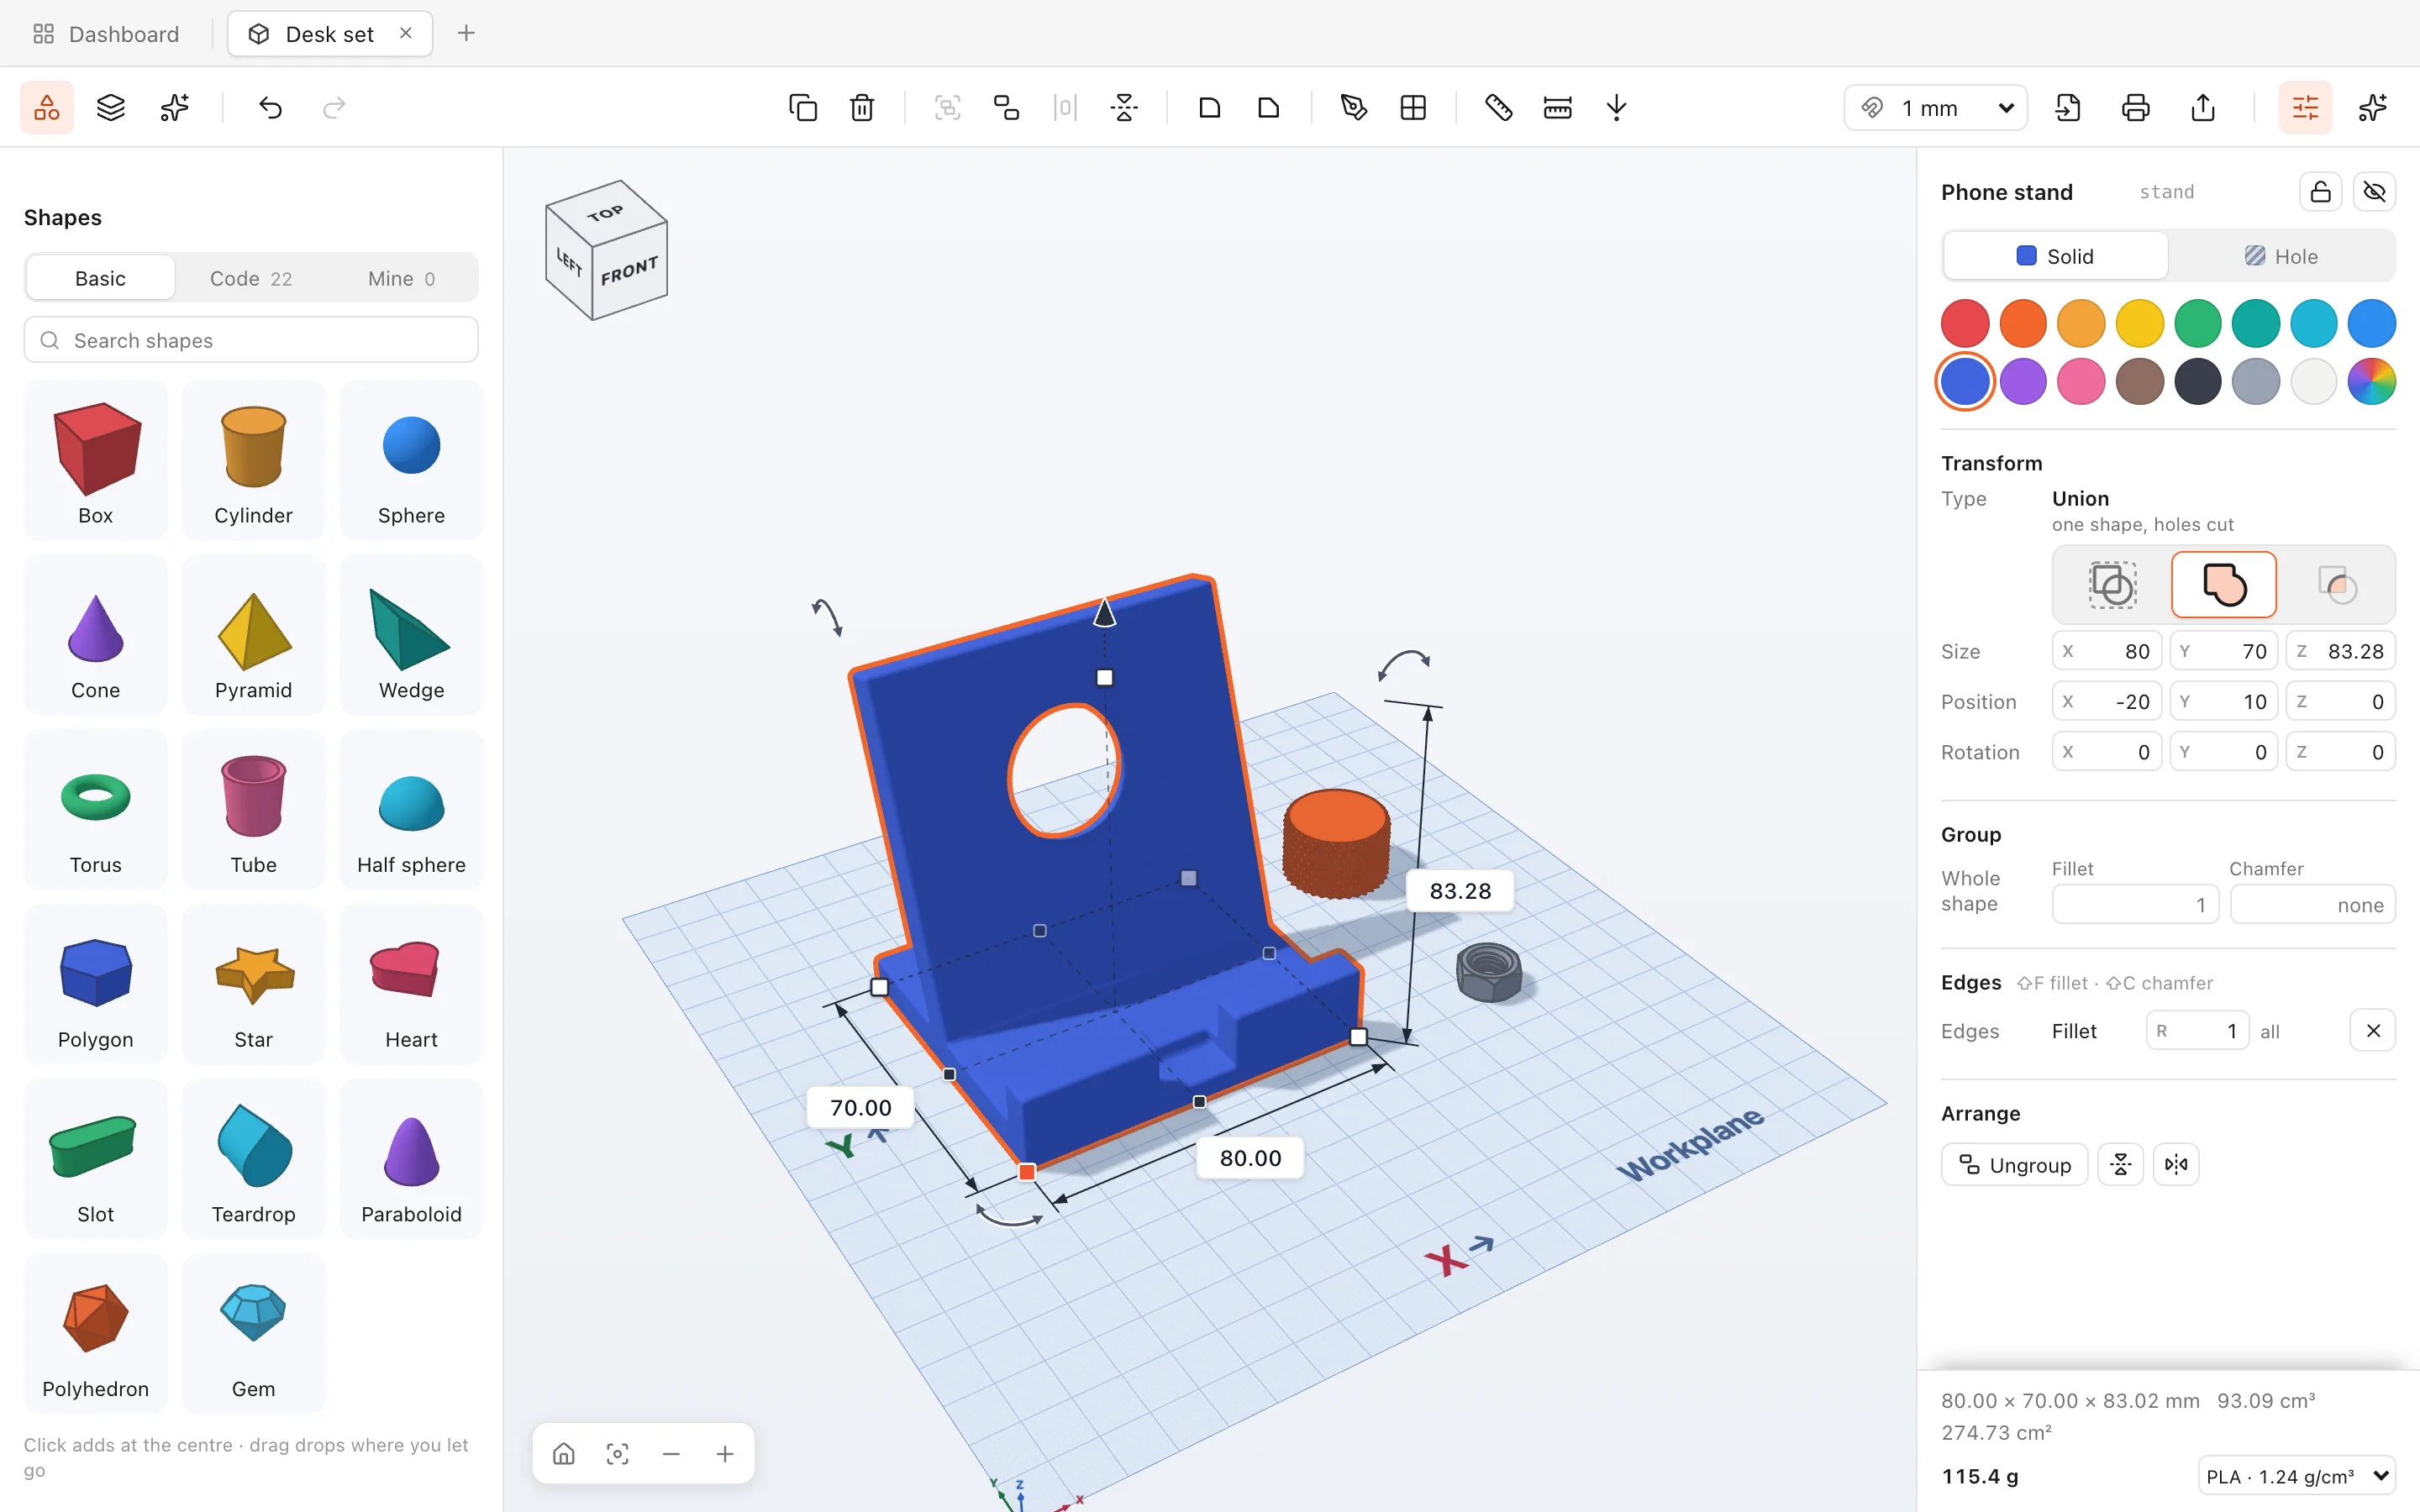Click the Arrange section align icon

tap(2120, 1164)
